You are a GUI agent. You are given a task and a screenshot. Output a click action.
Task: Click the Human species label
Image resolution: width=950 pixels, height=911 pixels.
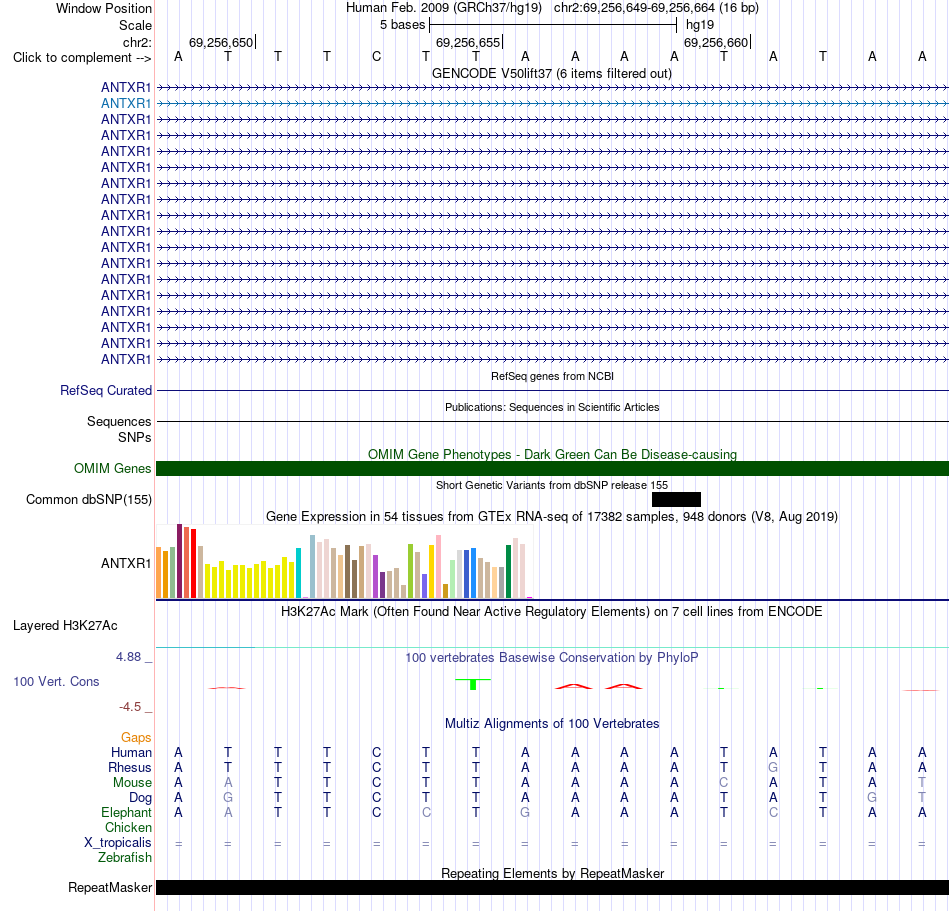pyautogui.click(x=131, y=752)
